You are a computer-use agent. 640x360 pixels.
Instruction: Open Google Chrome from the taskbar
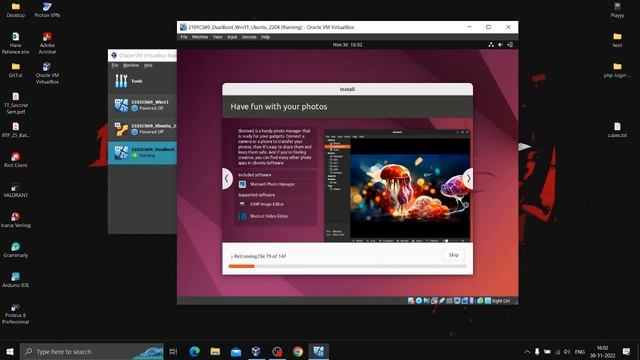click(x=298, y=351)
